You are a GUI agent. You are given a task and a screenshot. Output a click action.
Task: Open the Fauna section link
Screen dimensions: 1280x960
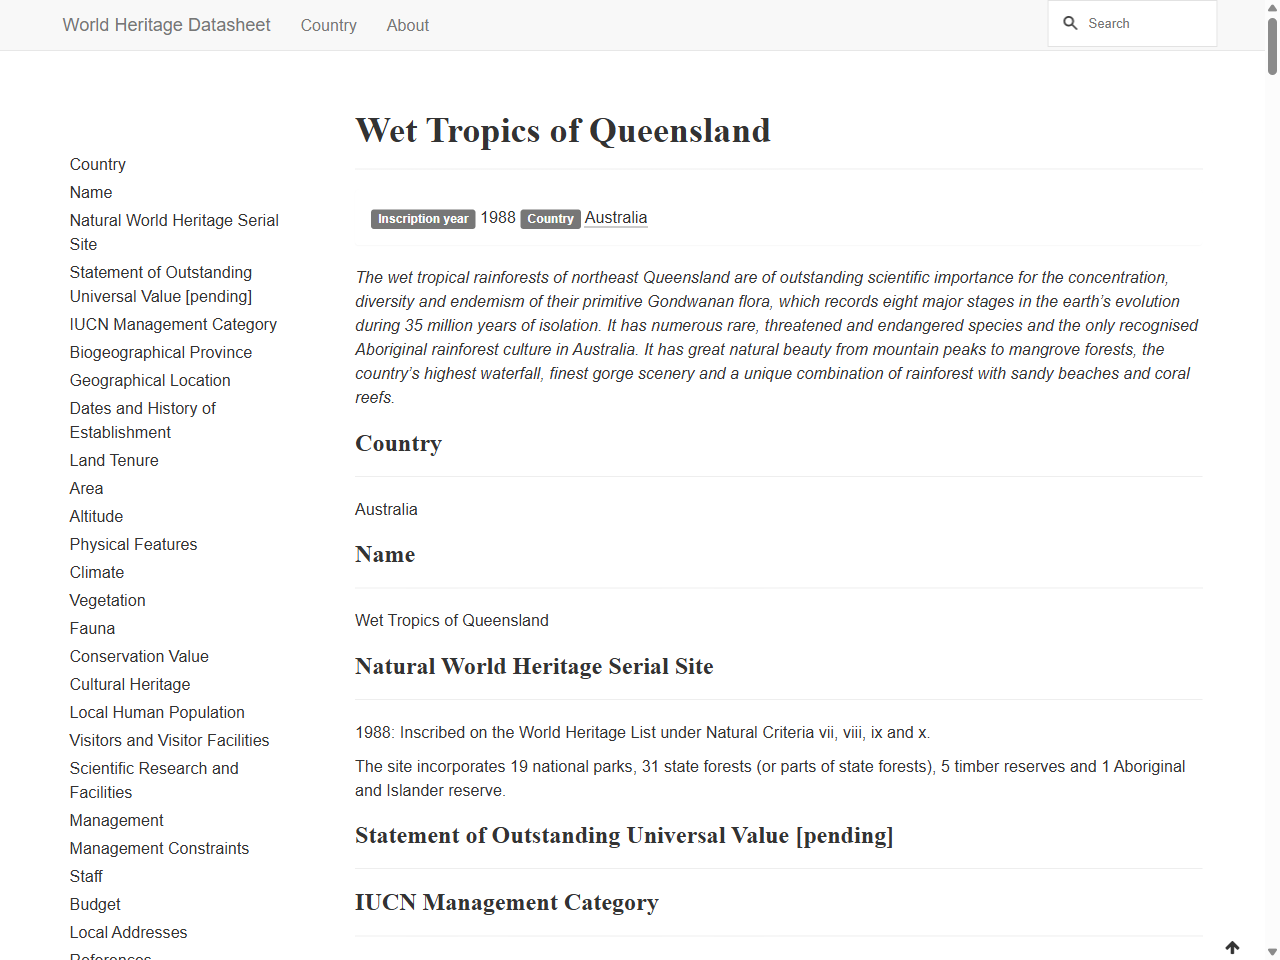(92, 628)
